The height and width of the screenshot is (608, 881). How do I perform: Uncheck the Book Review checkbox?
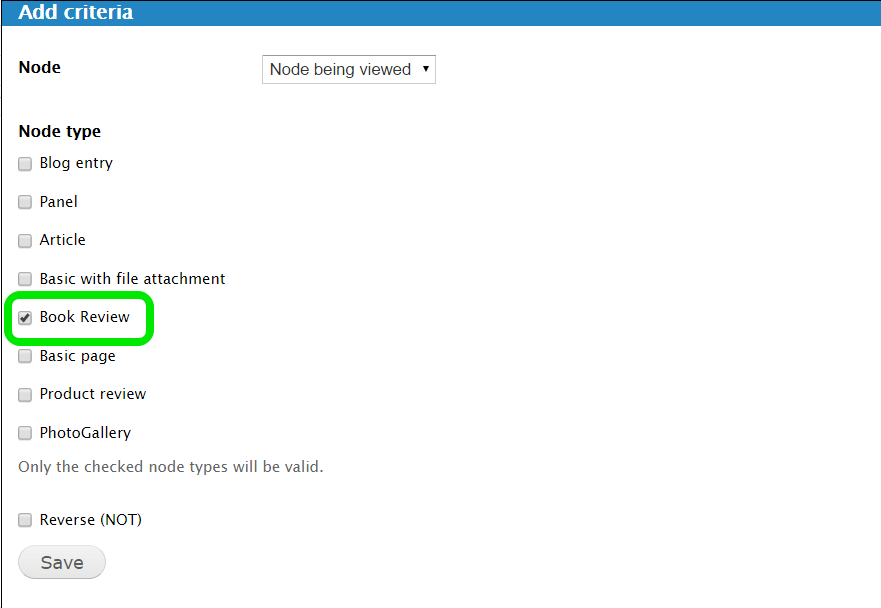25,317
